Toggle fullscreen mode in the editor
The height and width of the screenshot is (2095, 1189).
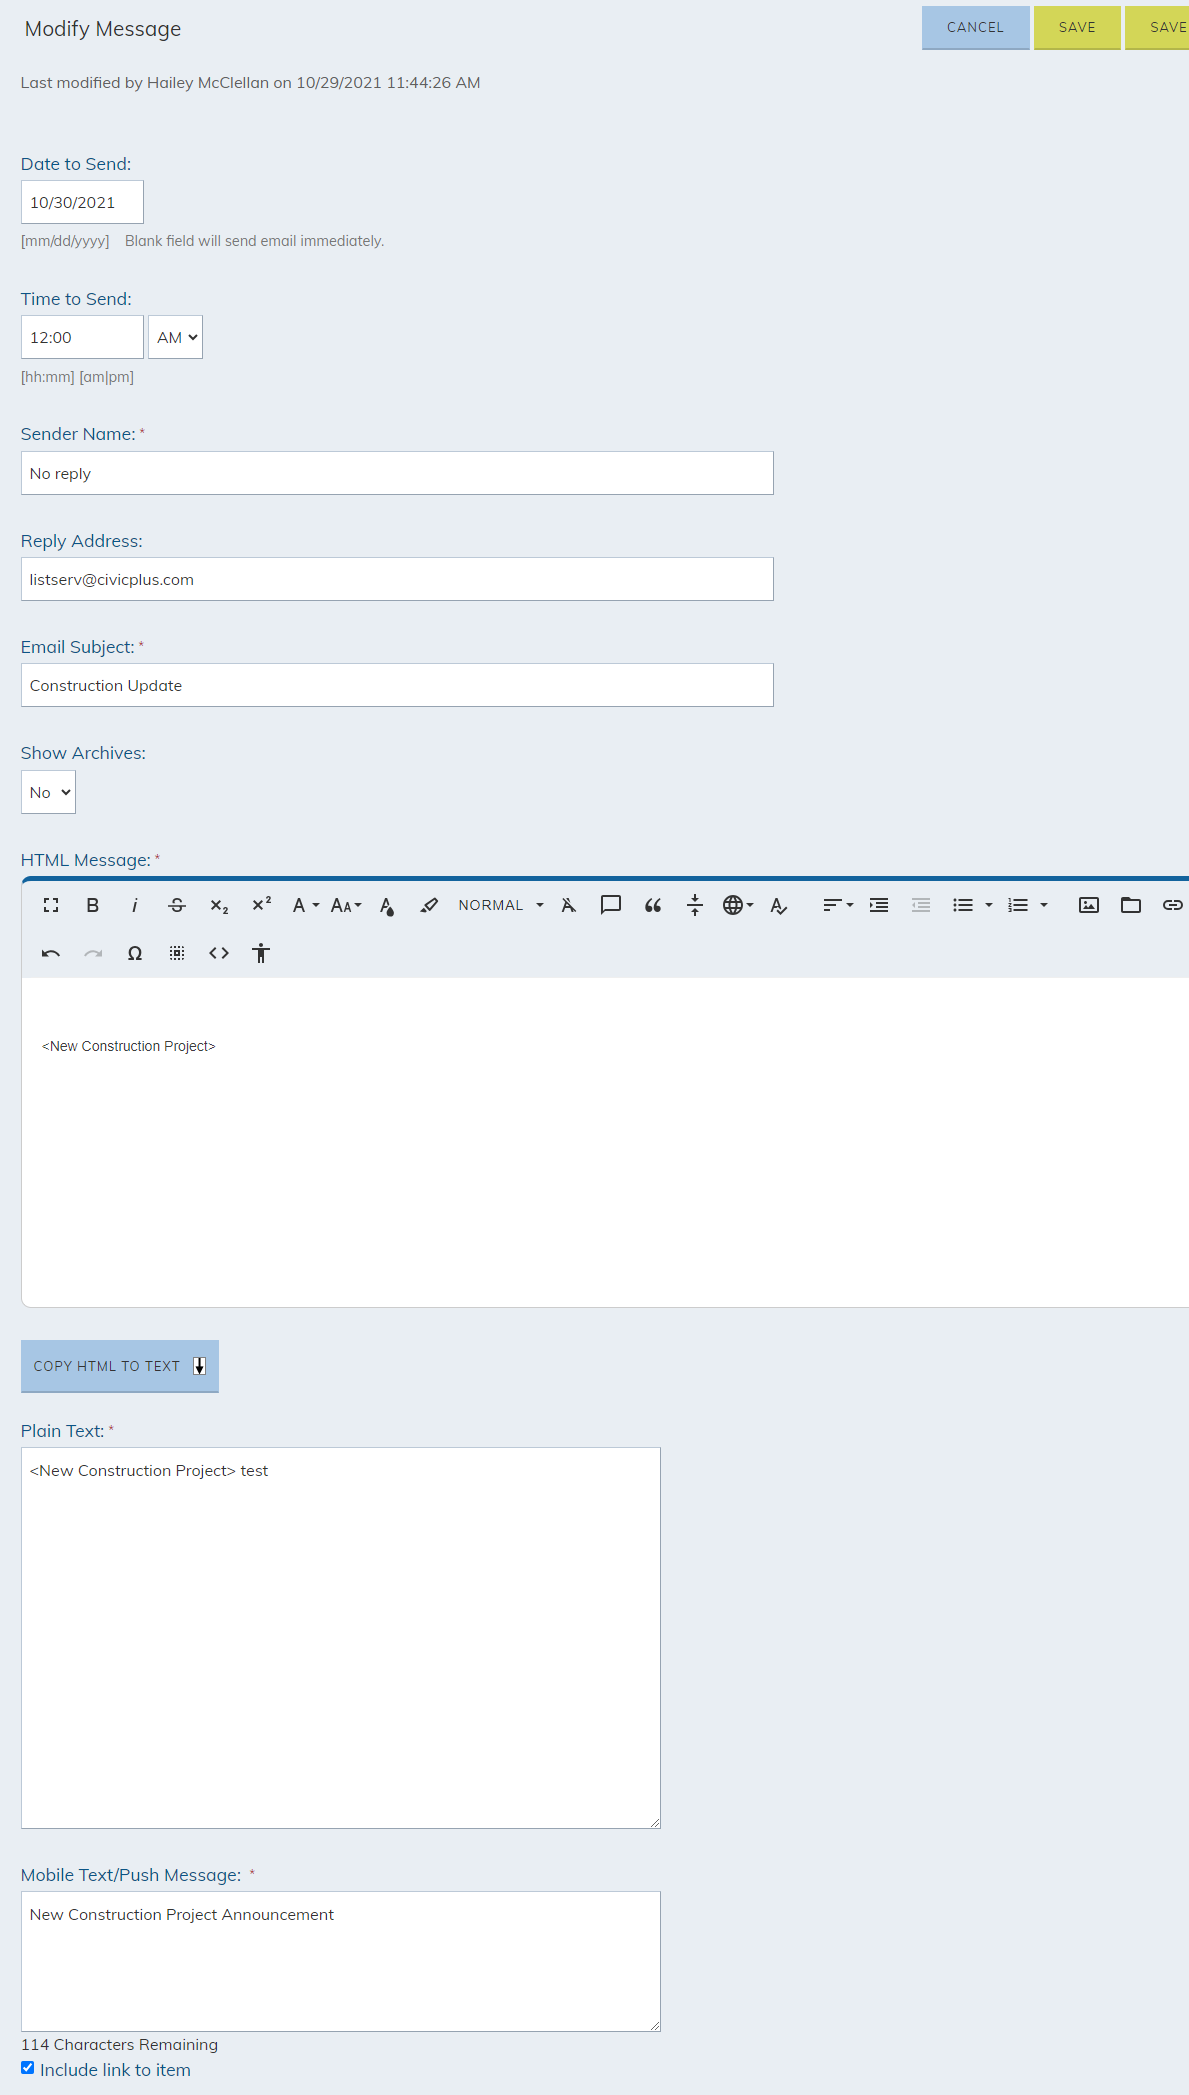click(51, 905)
